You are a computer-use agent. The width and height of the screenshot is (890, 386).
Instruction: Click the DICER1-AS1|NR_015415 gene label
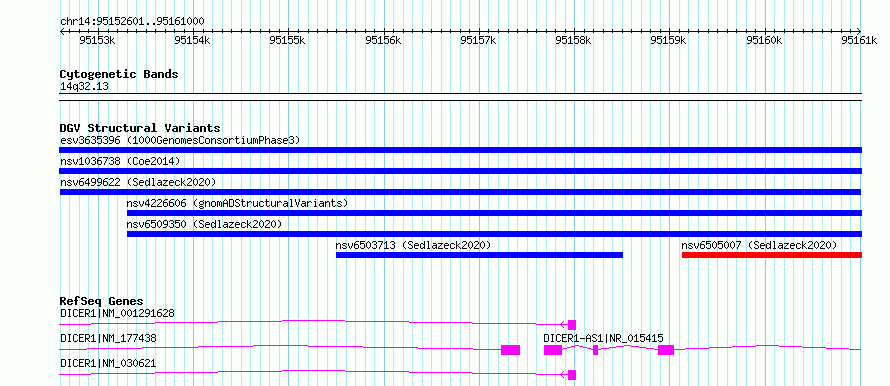tap(603, 338)
